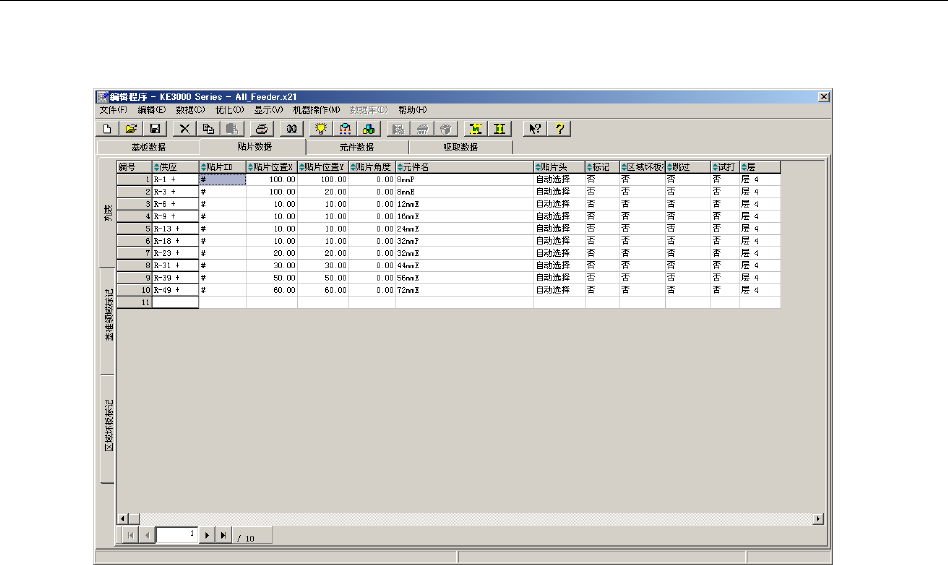Image resolution: width=948 pixels, height=565 pixels.
Task: Sort by the 元件名 column header
Action: coord(464,166)
